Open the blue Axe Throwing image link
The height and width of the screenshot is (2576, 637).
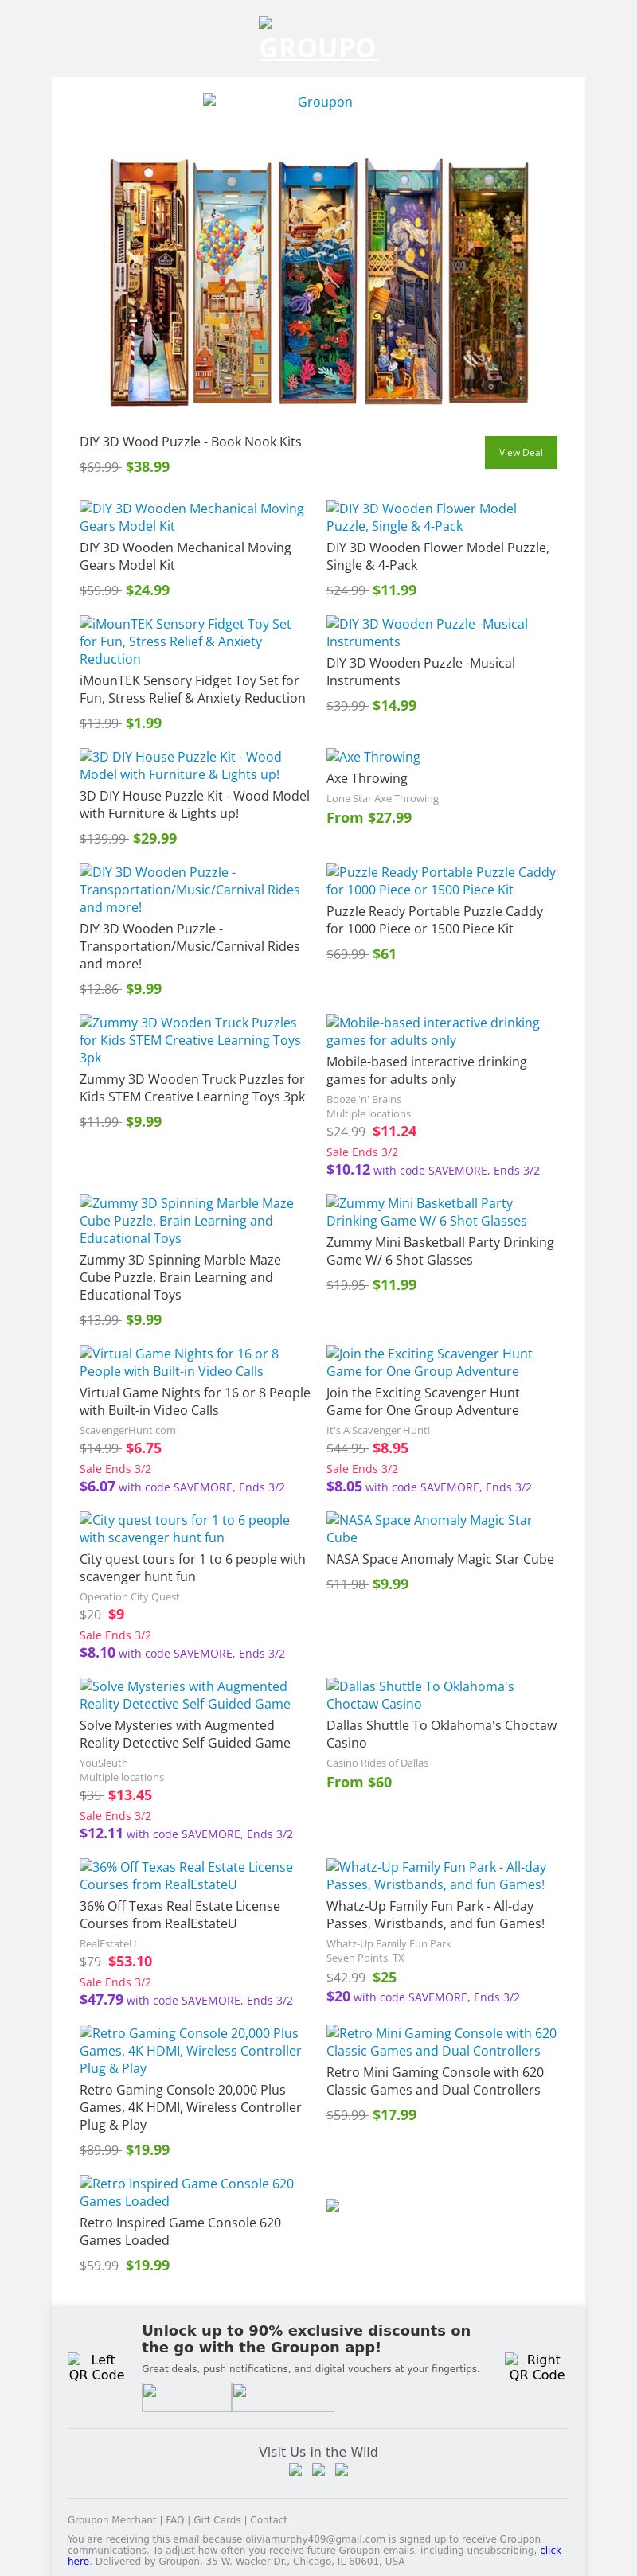[x=373, y=757]
